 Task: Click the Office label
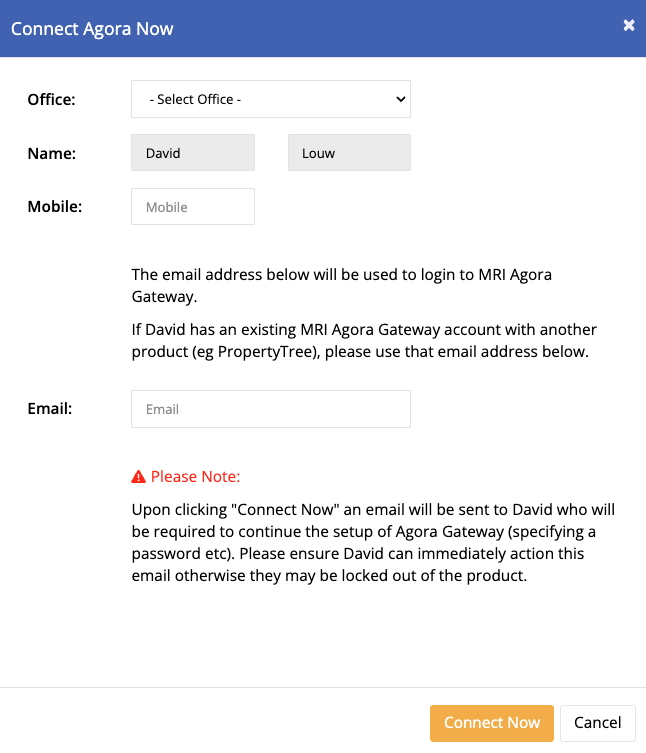pyautogui.click(x=51, y=99)
